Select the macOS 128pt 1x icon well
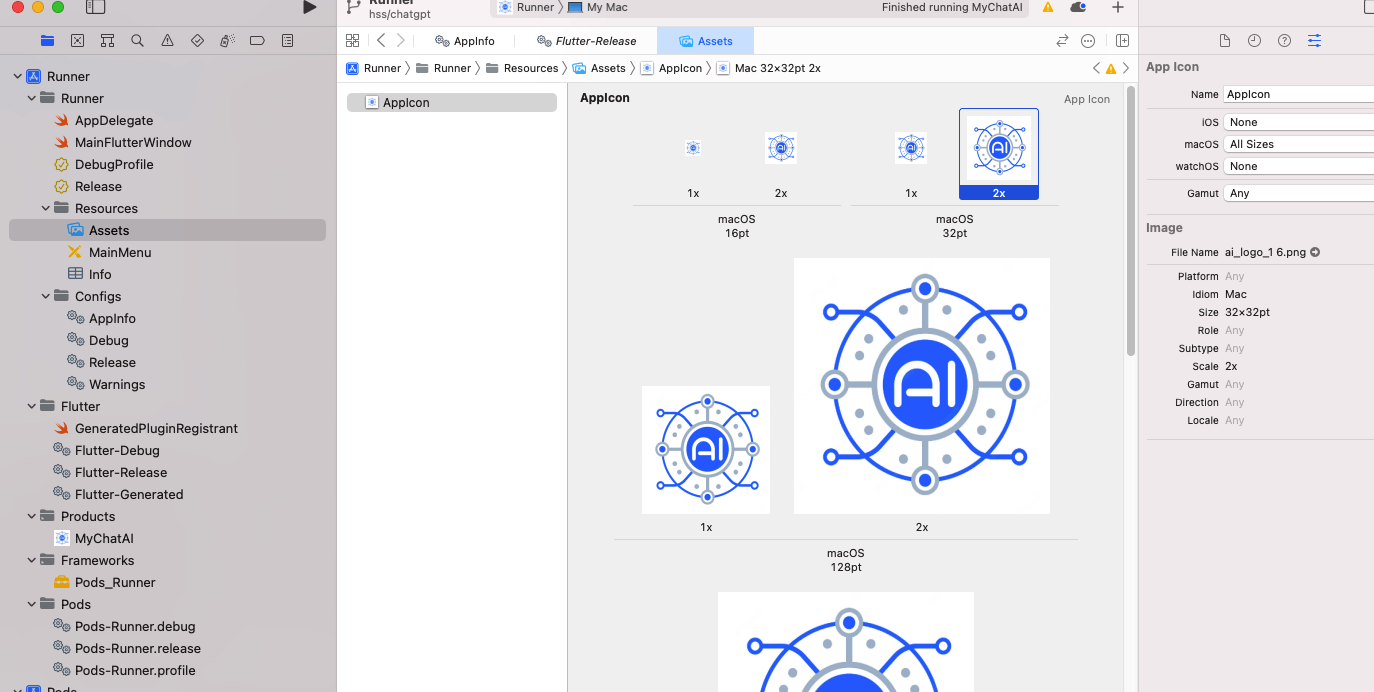The height and width of the screenshot is (692, 1374). coord(706,450)
